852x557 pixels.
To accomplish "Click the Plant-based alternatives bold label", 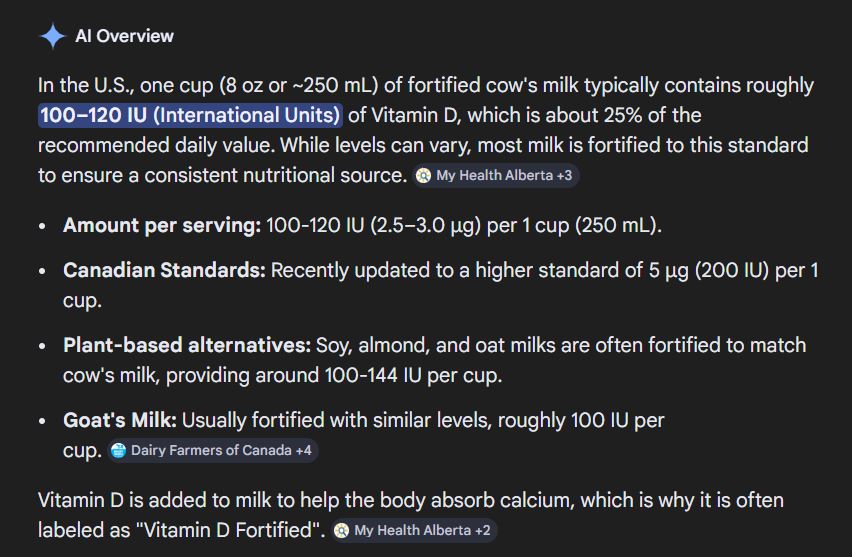I will (187, 345).
